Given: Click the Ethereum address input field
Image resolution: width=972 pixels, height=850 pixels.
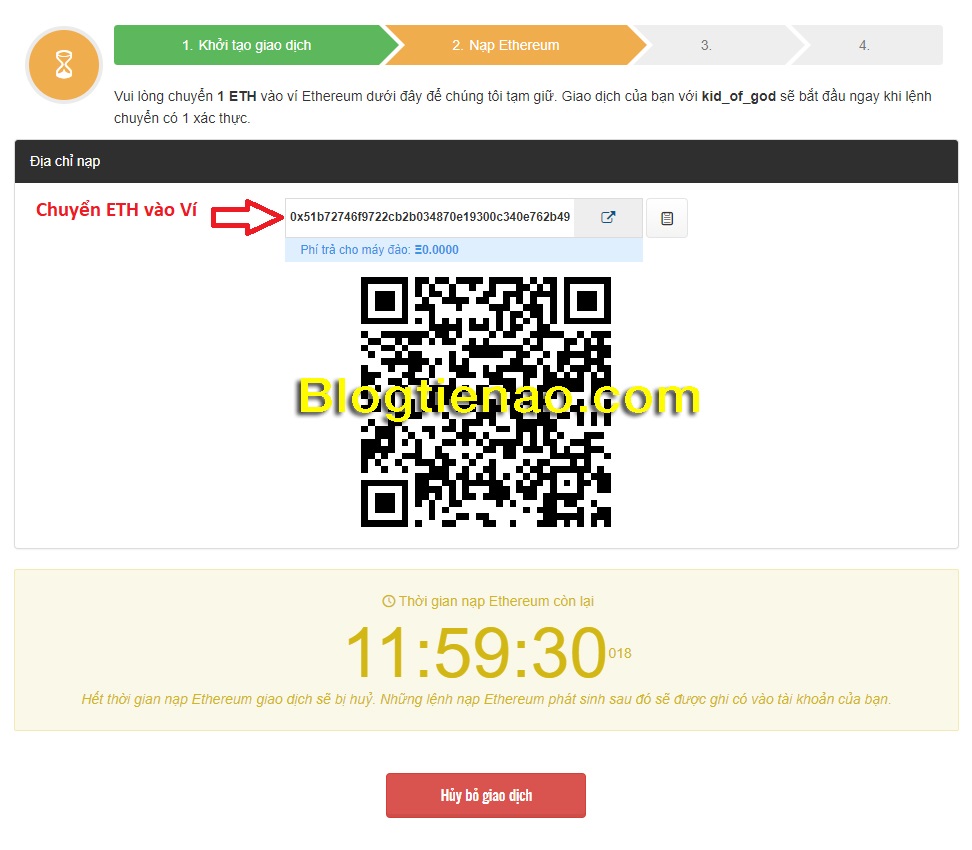Looking at the screenshot, I should pyautogui.click(x=430, y=218).
